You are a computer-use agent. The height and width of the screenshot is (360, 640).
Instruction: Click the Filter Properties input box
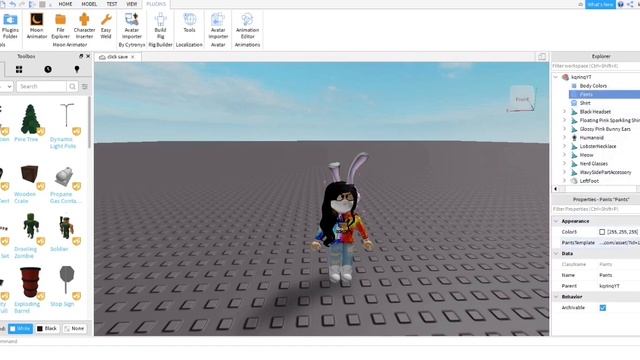point(596,209)
